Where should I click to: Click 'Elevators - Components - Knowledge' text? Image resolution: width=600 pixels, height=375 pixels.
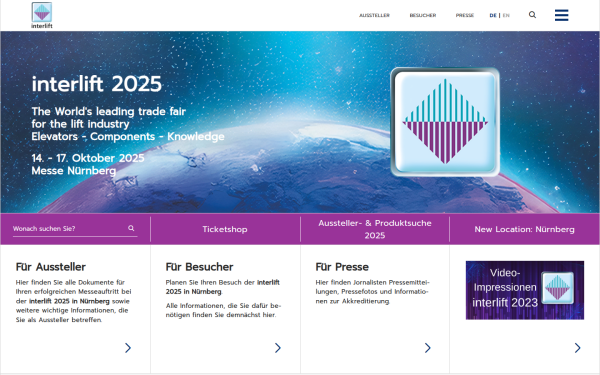tap(128, 137)
